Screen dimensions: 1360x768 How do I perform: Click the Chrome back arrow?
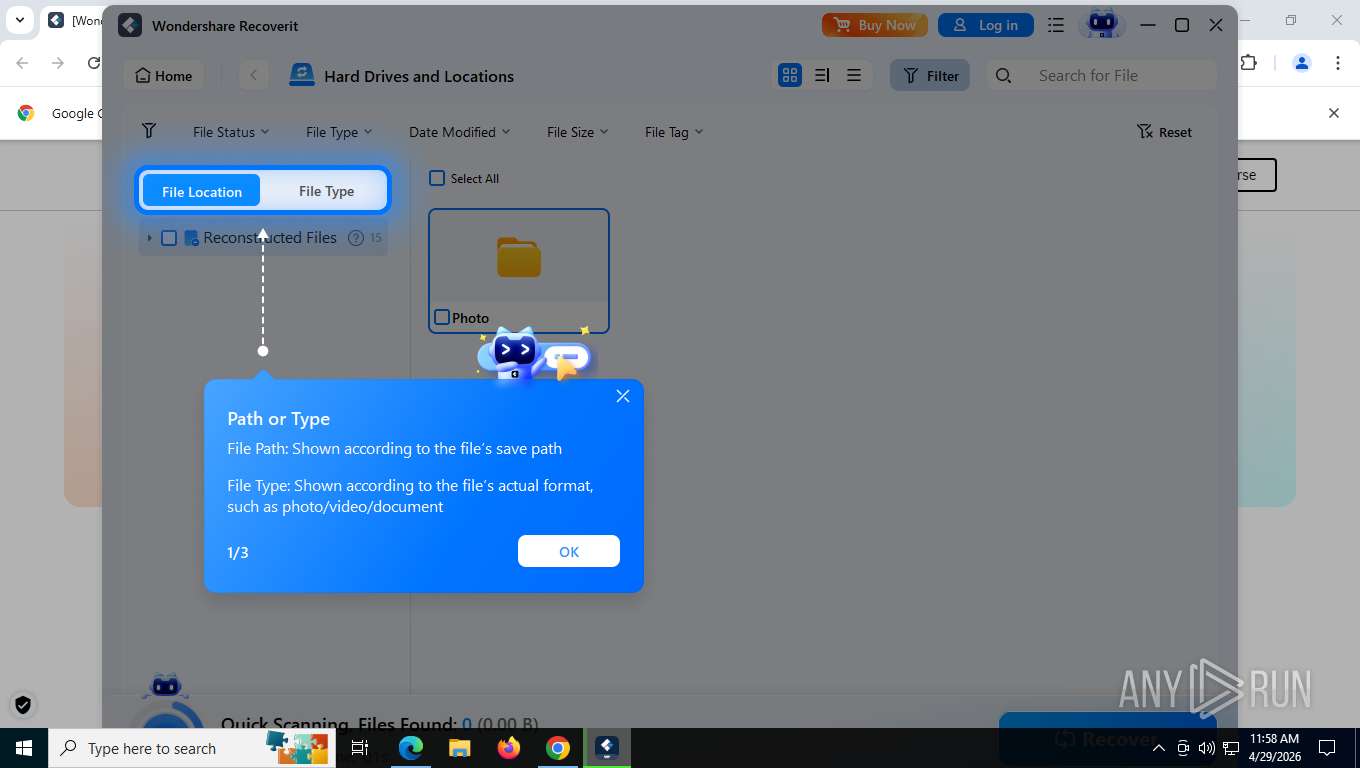point(22,63)
